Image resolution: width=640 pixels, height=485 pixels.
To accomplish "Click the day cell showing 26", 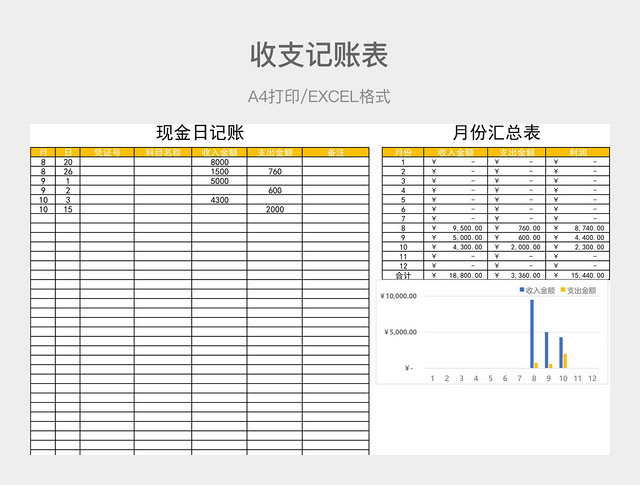I will point(68,171).
